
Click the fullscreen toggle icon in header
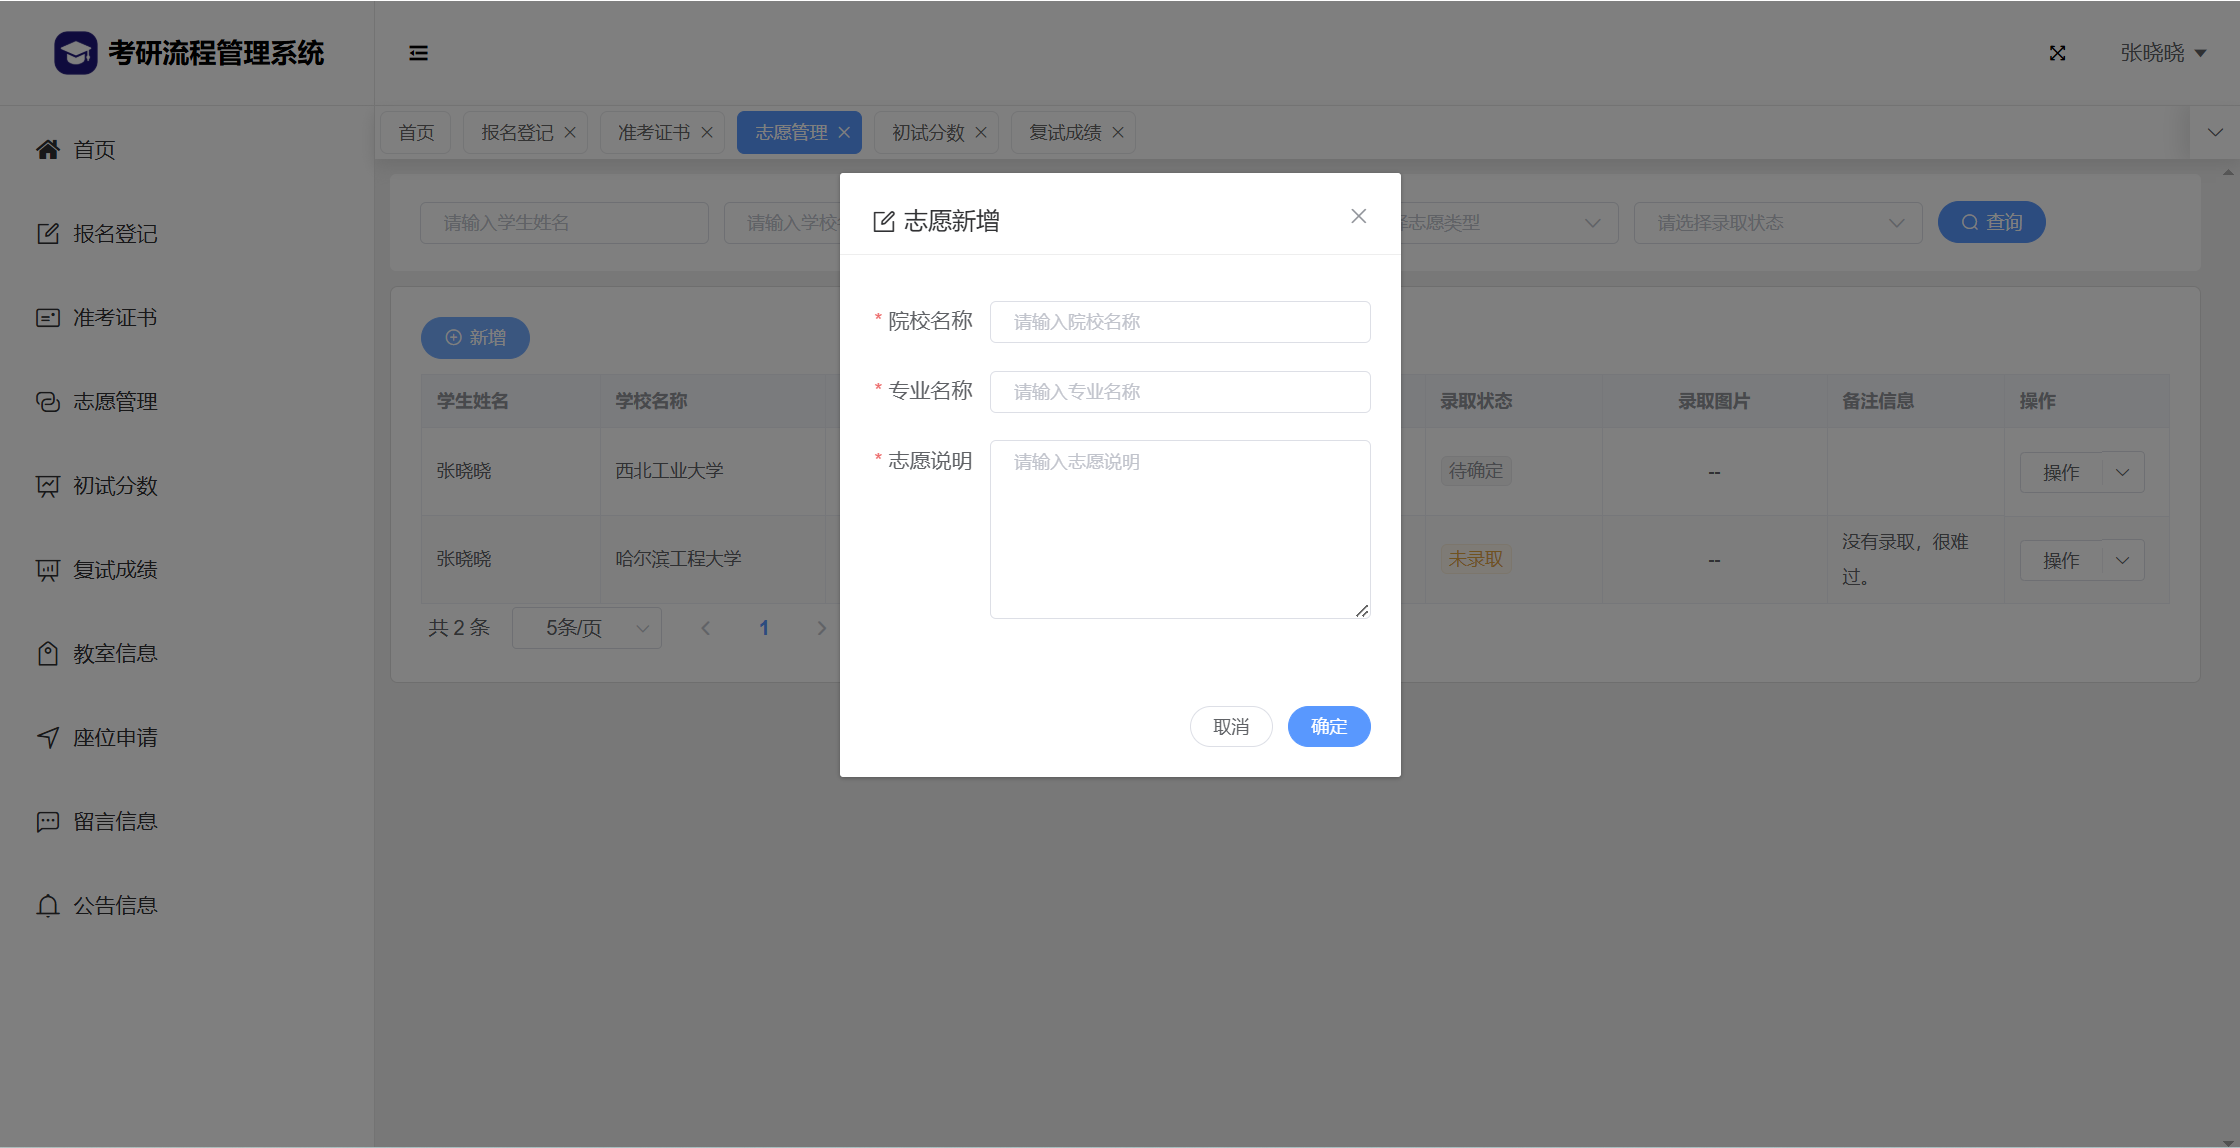2057,53
